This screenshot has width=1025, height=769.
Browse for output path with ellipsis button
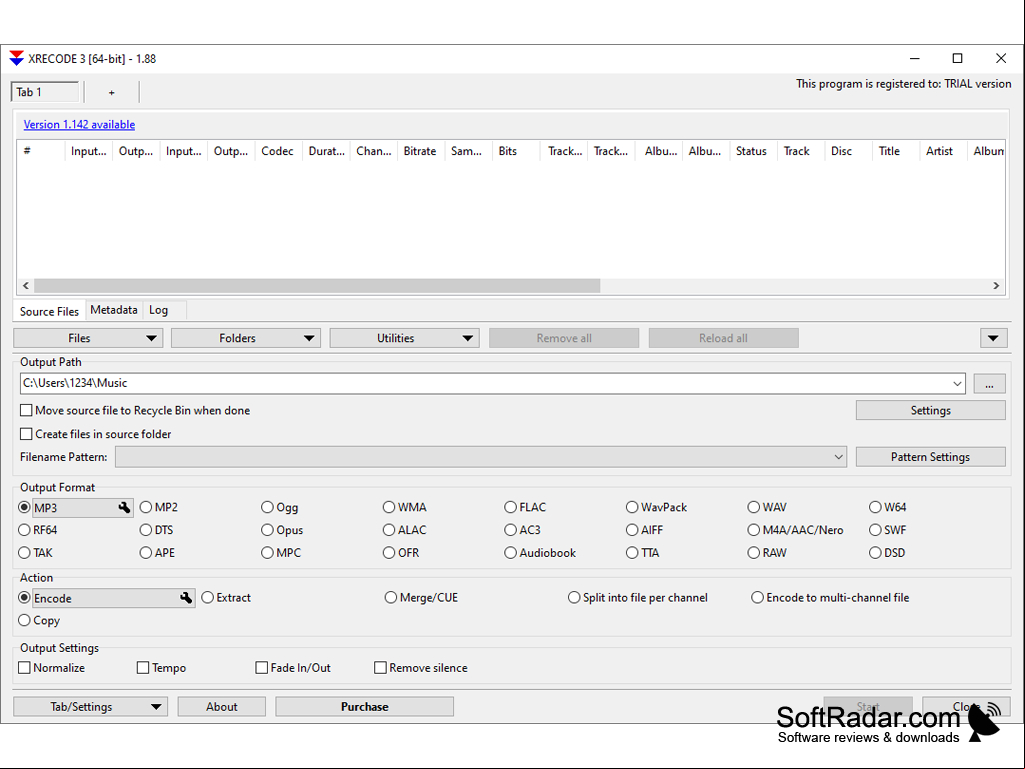point(989,384)
